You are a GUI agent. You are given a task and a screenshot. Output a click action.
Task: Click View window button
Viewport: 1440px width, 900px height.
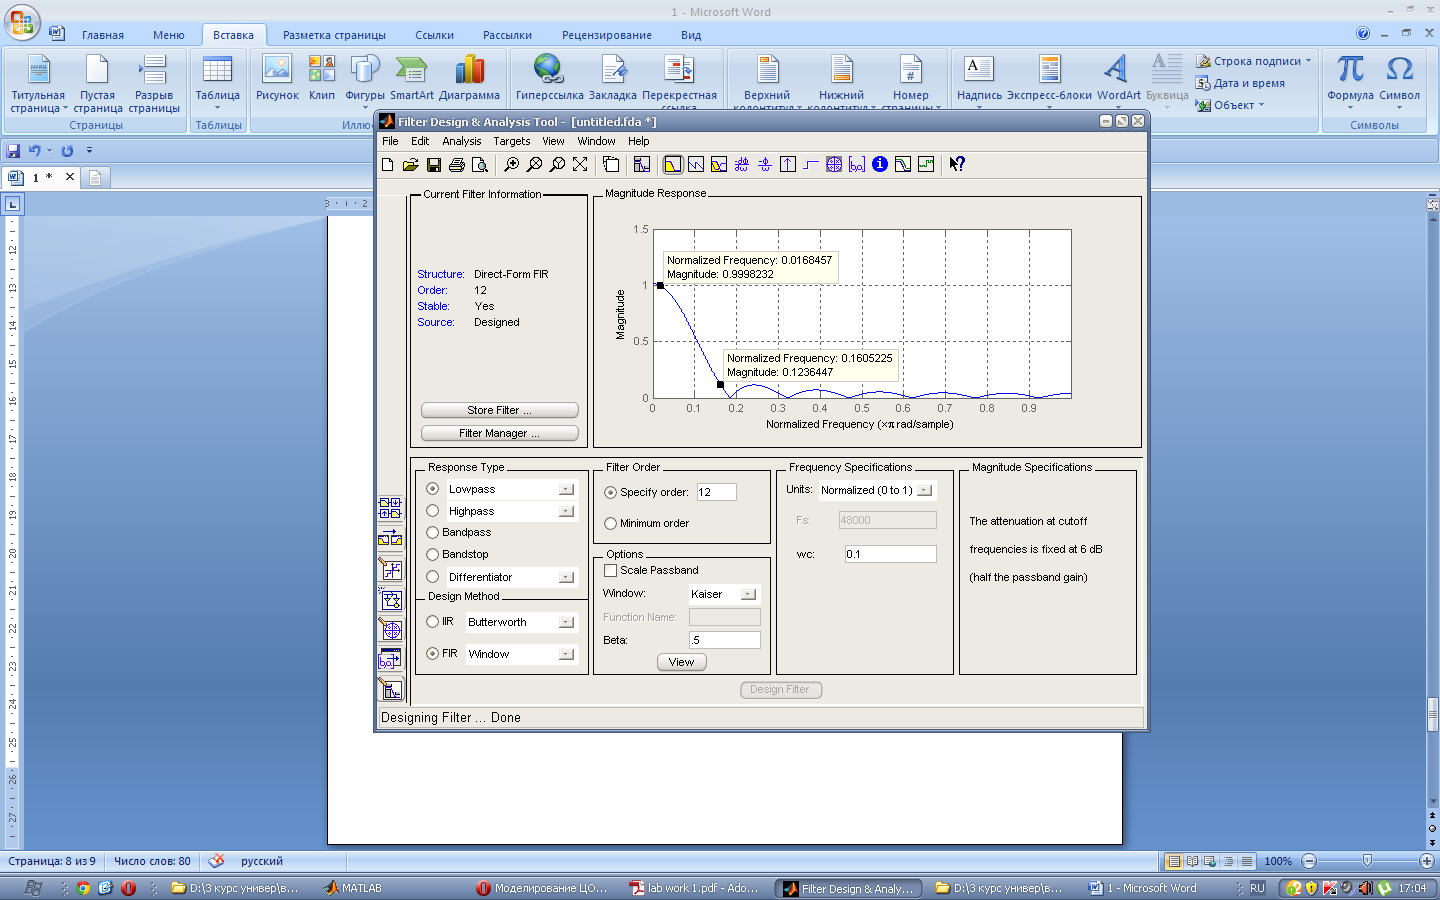[681, 662]
